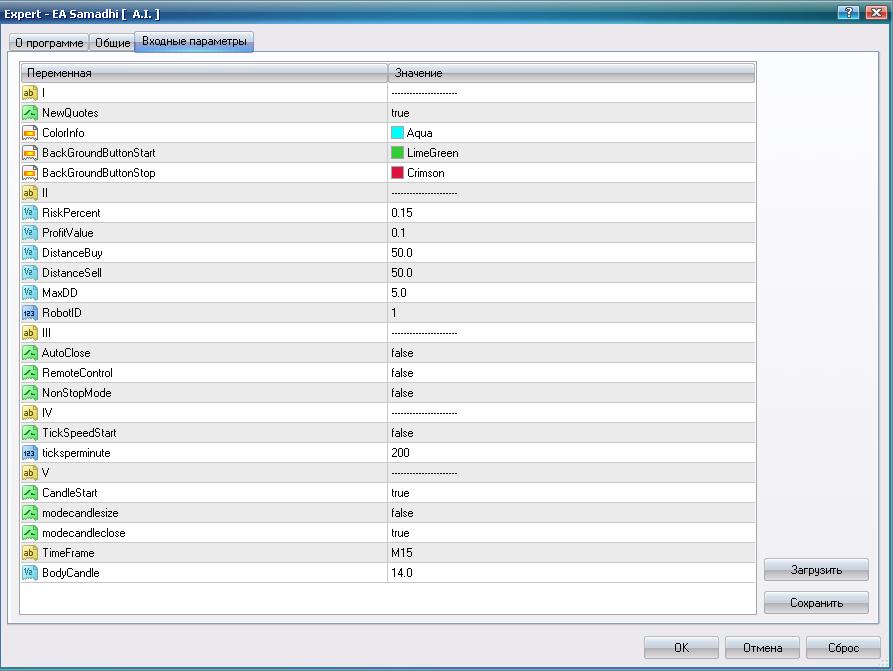893x671 pixels.
Task: Click the string icon beside variable I
Action: click(x=30, y=93)
